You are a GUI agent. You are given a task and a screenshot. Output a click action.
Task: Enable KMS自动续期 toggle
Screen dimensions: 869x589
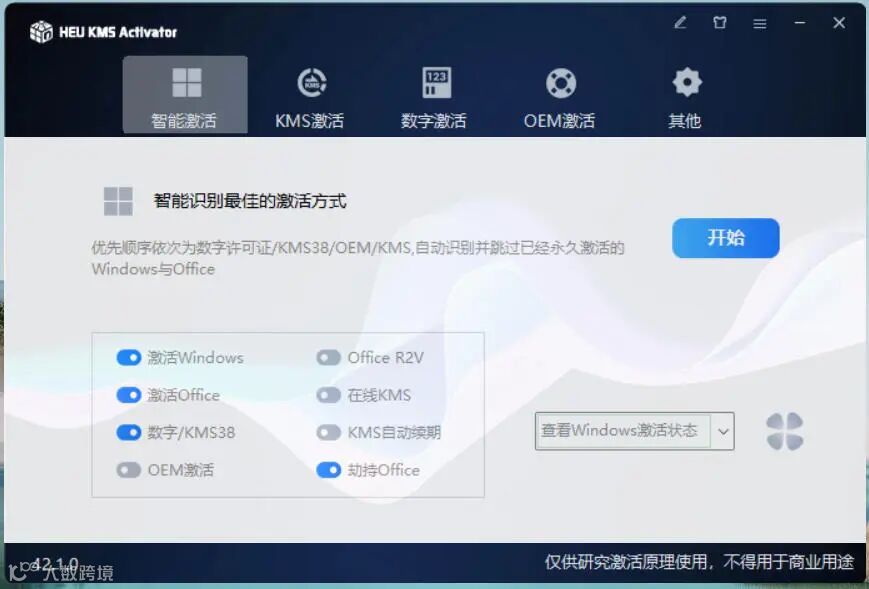coord(329,432)
